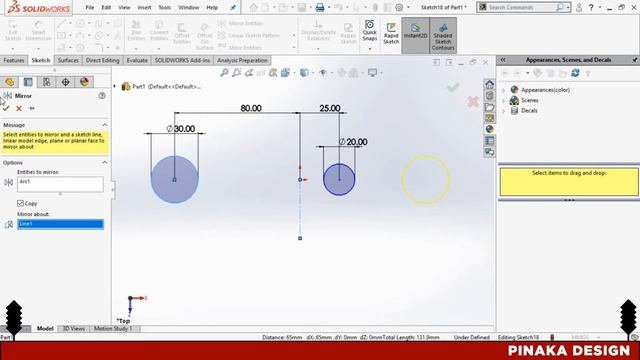Collapse the Options section
This screenshot has width=640, height=360.
pyautogui.click(x=105, y=162)
